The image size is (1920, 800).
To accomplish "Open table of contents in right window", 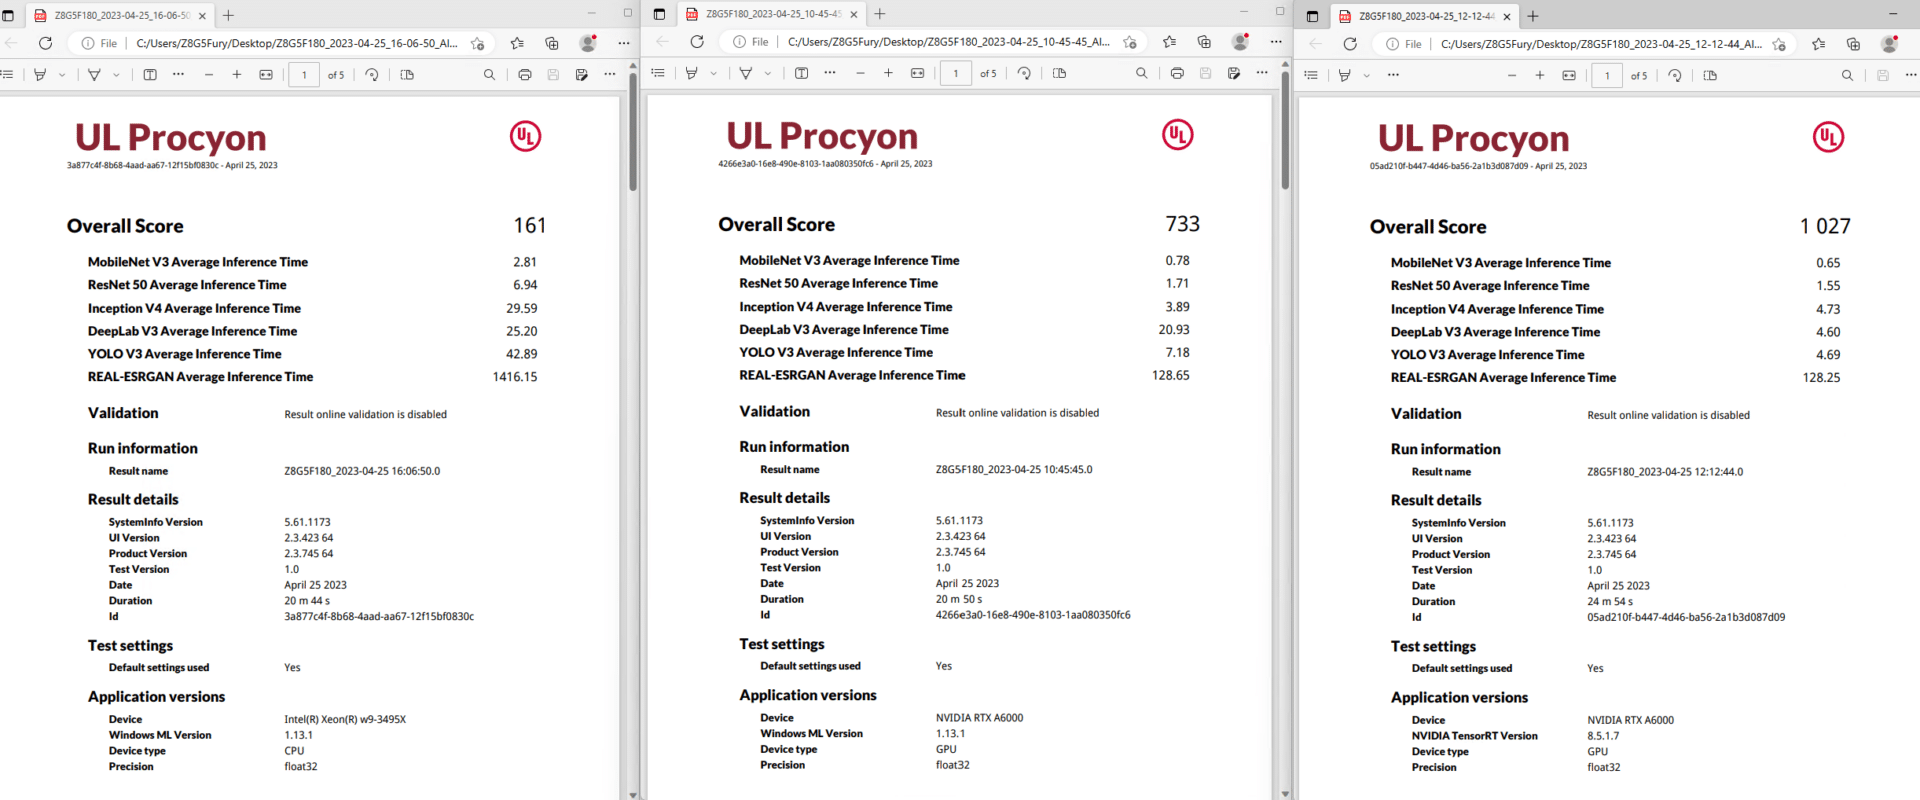I will pyautogui.click(x=1311, y=76).
